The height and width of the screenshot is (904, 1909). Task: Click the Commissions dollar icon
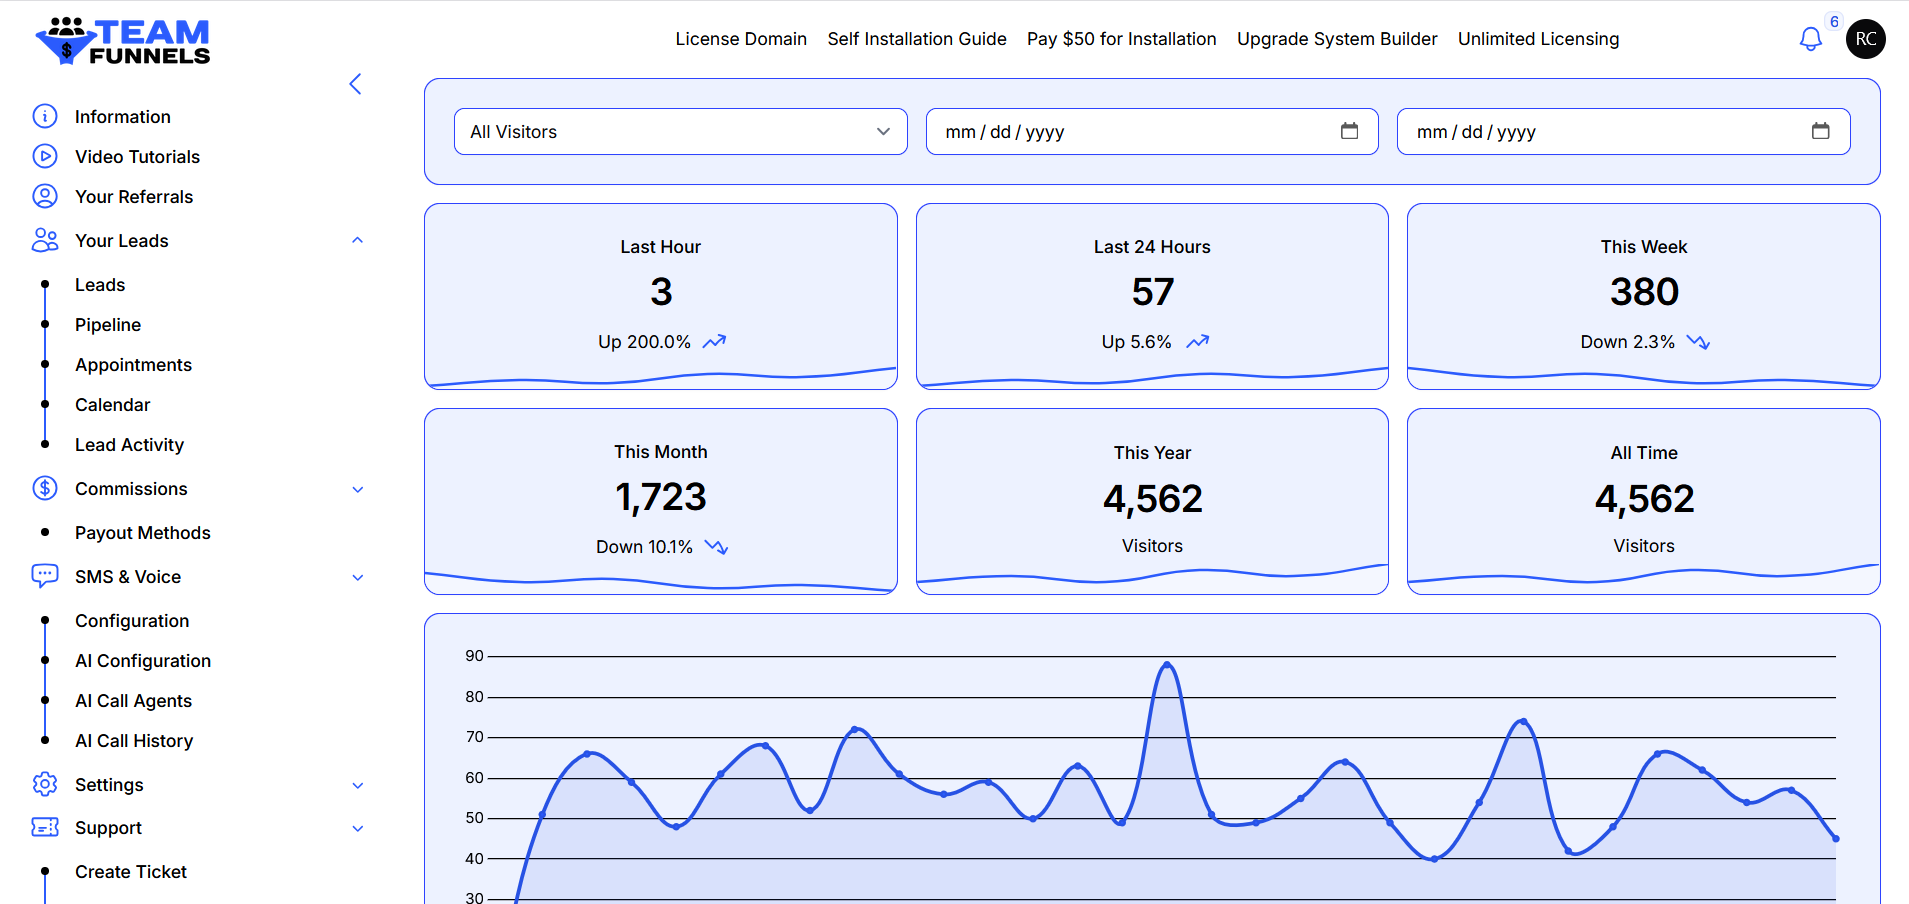point(45,488)
